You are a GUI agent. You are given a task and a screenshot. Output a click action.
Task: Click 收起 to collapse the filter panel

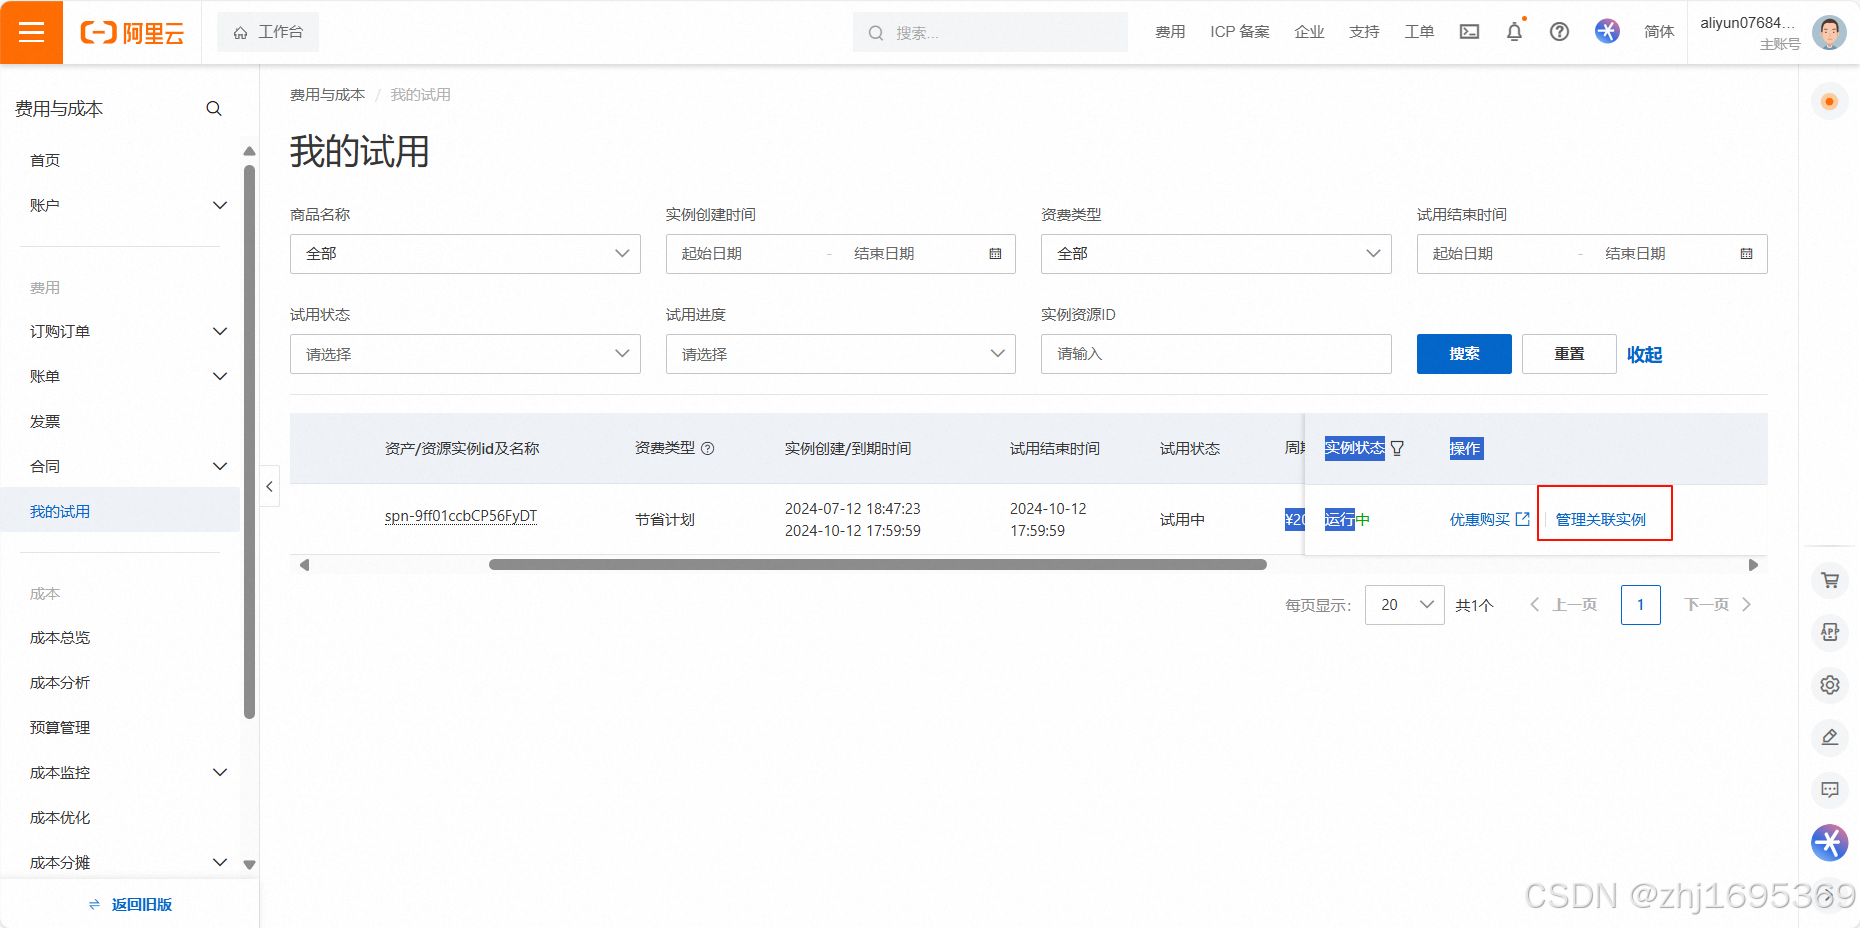(x=1644, y=354)
